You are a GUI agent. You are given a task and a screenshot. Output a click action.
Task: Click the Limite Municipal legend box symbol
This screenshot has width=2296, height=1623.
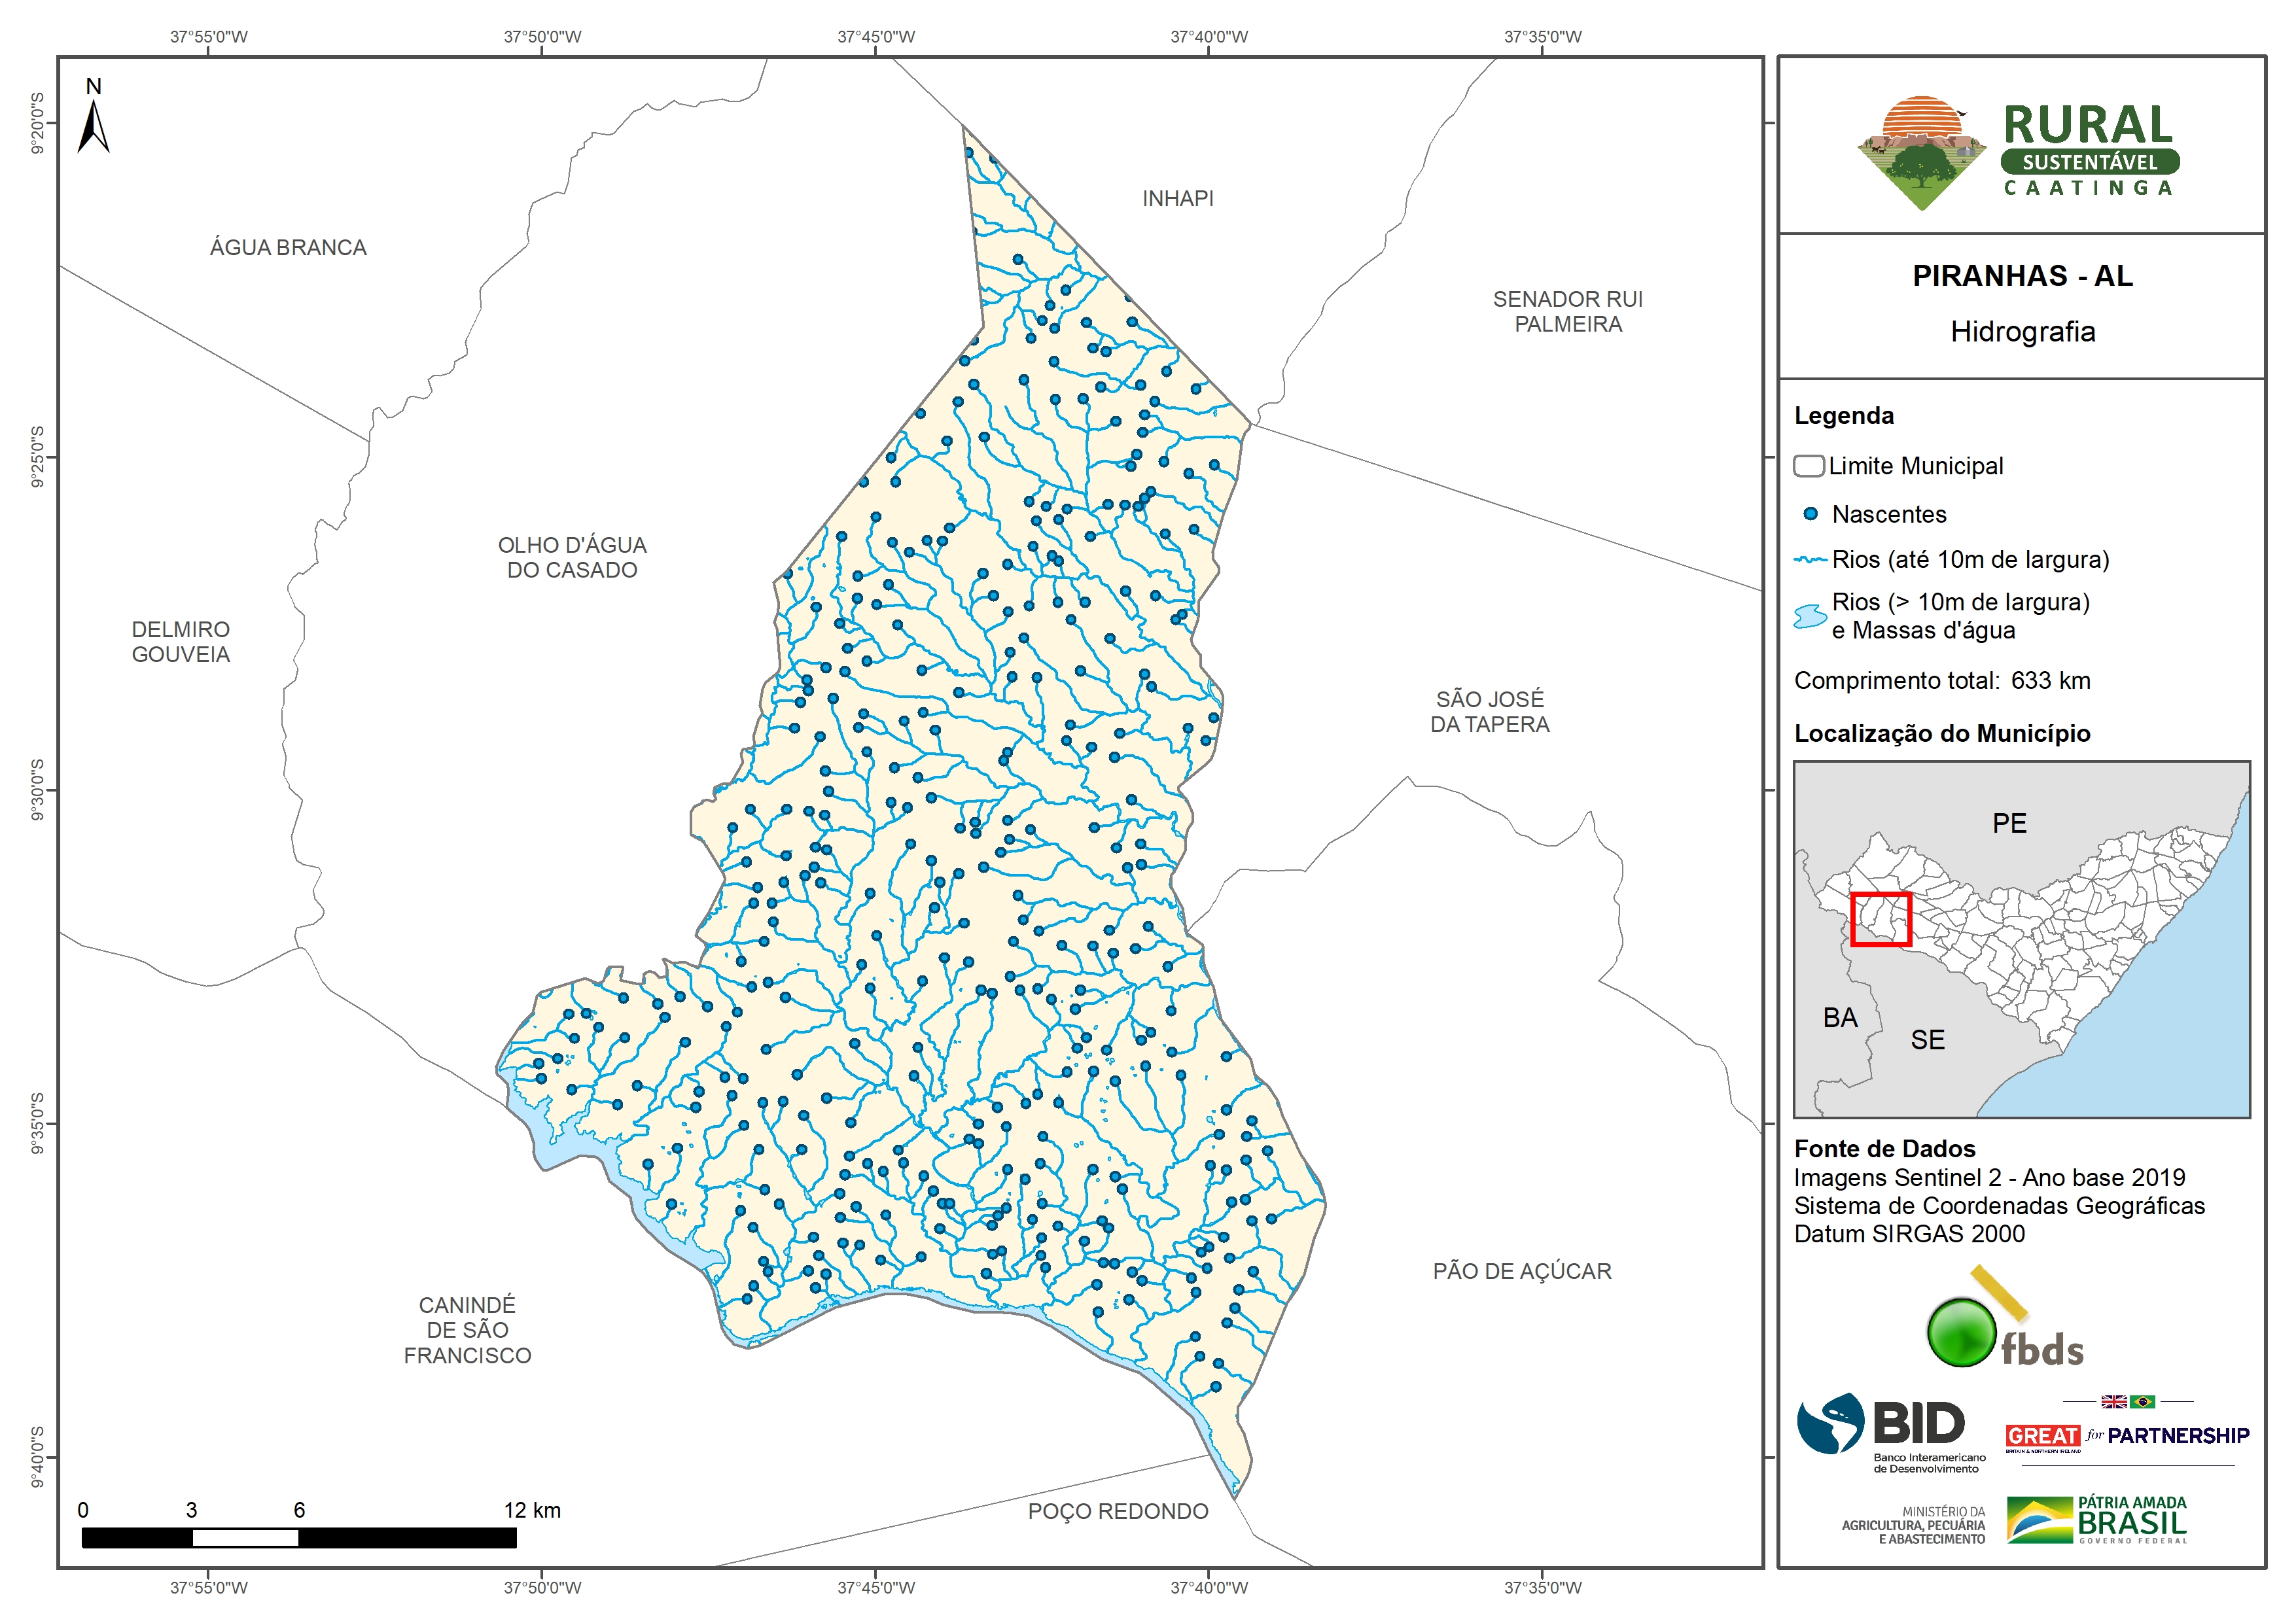coord(1808,466)
